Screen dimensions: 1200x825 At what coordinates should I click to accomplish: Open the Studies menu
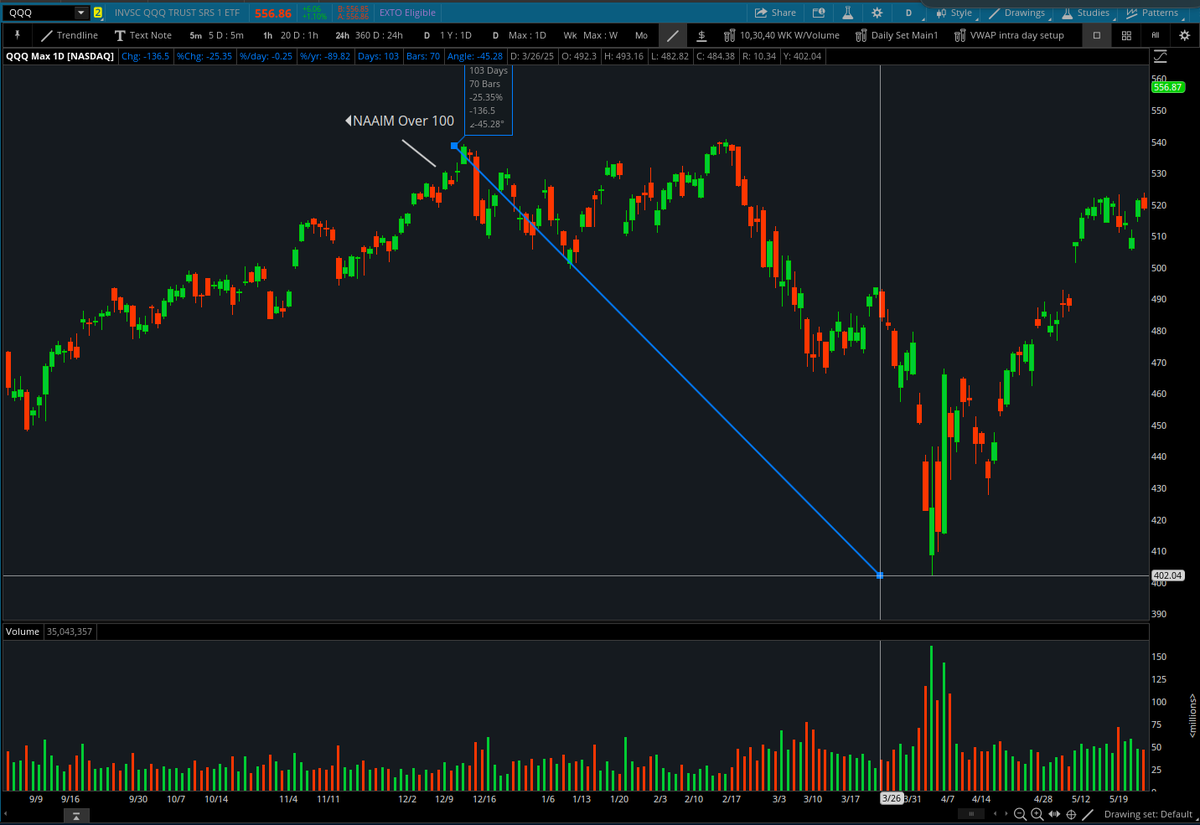tap(1085, 13)
